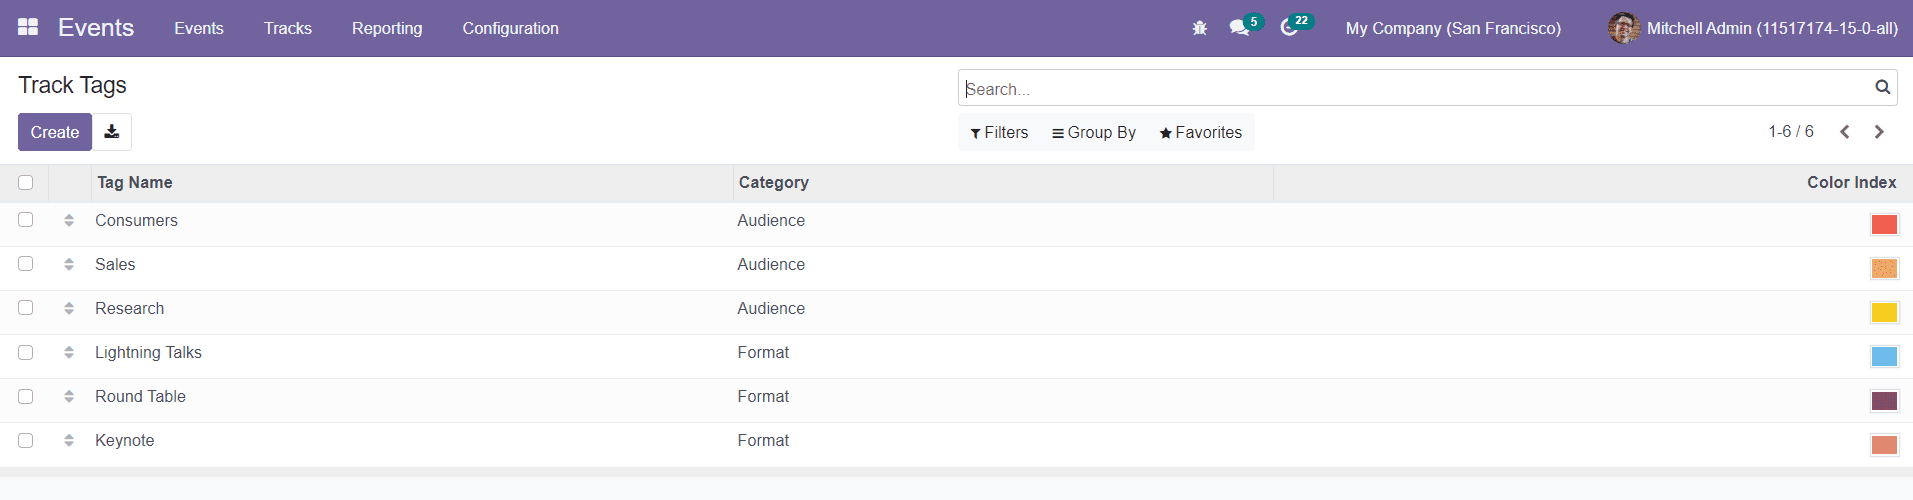The height and width of the screenshot is (500, 1913).
Task: Toggle the select-all header checkbox
Action: [x=26, y=182]
